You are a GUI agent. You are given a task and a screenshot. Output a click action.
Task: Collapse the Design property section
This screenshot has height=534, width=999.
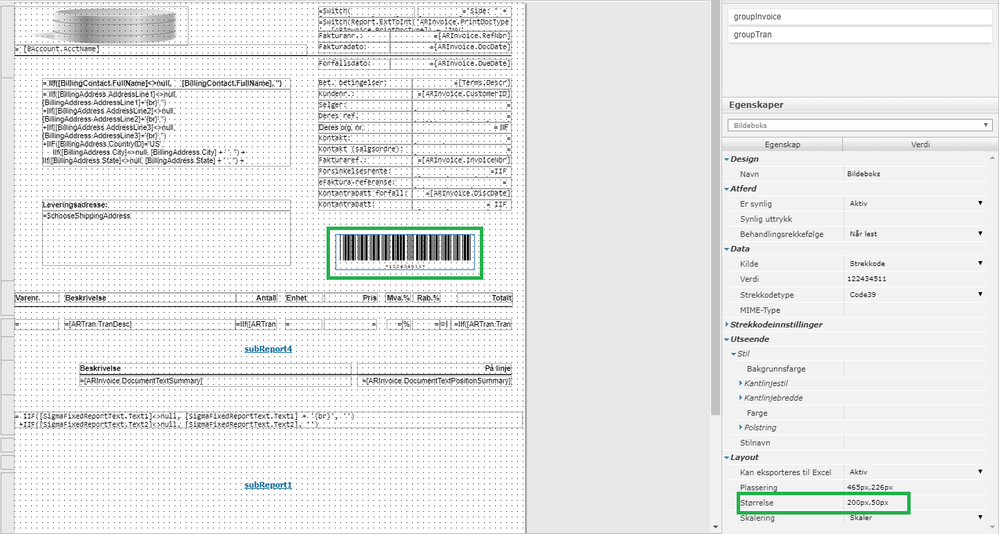coord(726,159)
